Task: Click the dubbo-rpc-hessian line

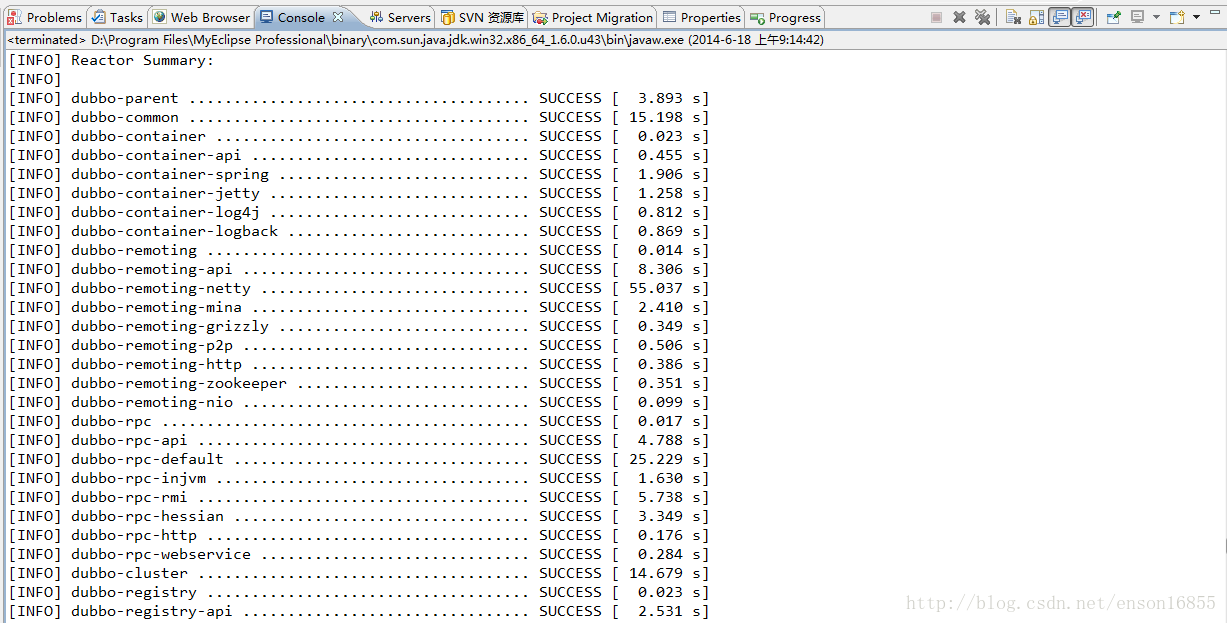Action: tap(359, 516)
